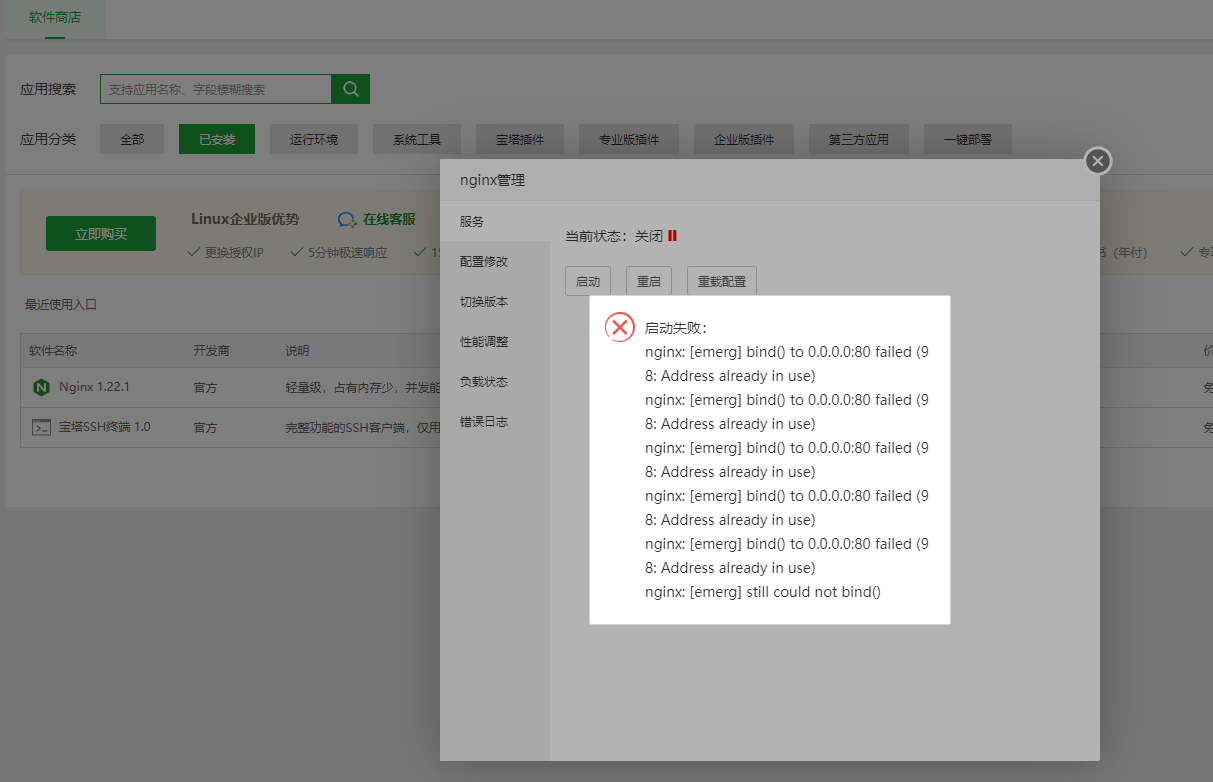Click the green search magnifier icon
Image resolution: width=1213 pixels, height=782 pixels.
pos(351,89)
